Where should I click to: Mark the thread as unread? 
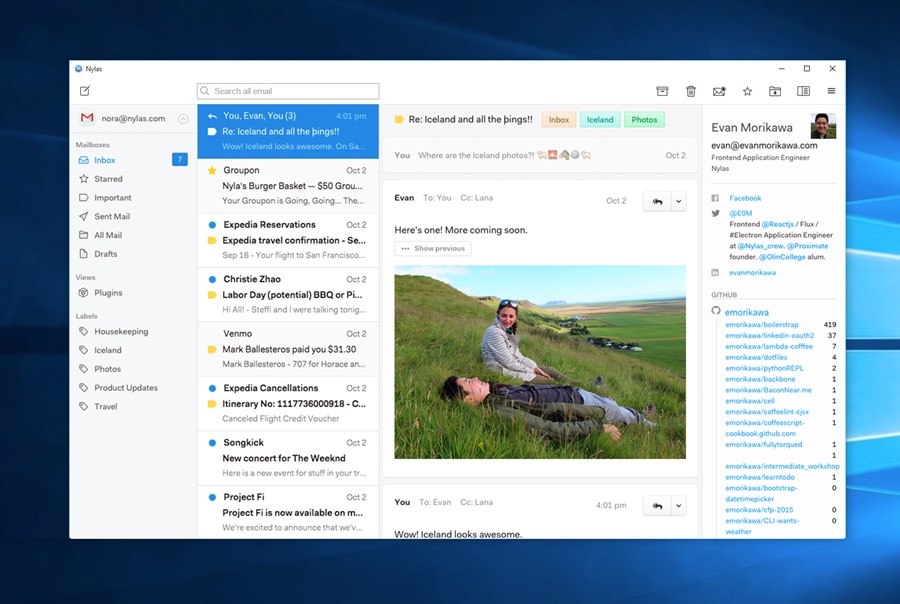[x=718, y=91]
